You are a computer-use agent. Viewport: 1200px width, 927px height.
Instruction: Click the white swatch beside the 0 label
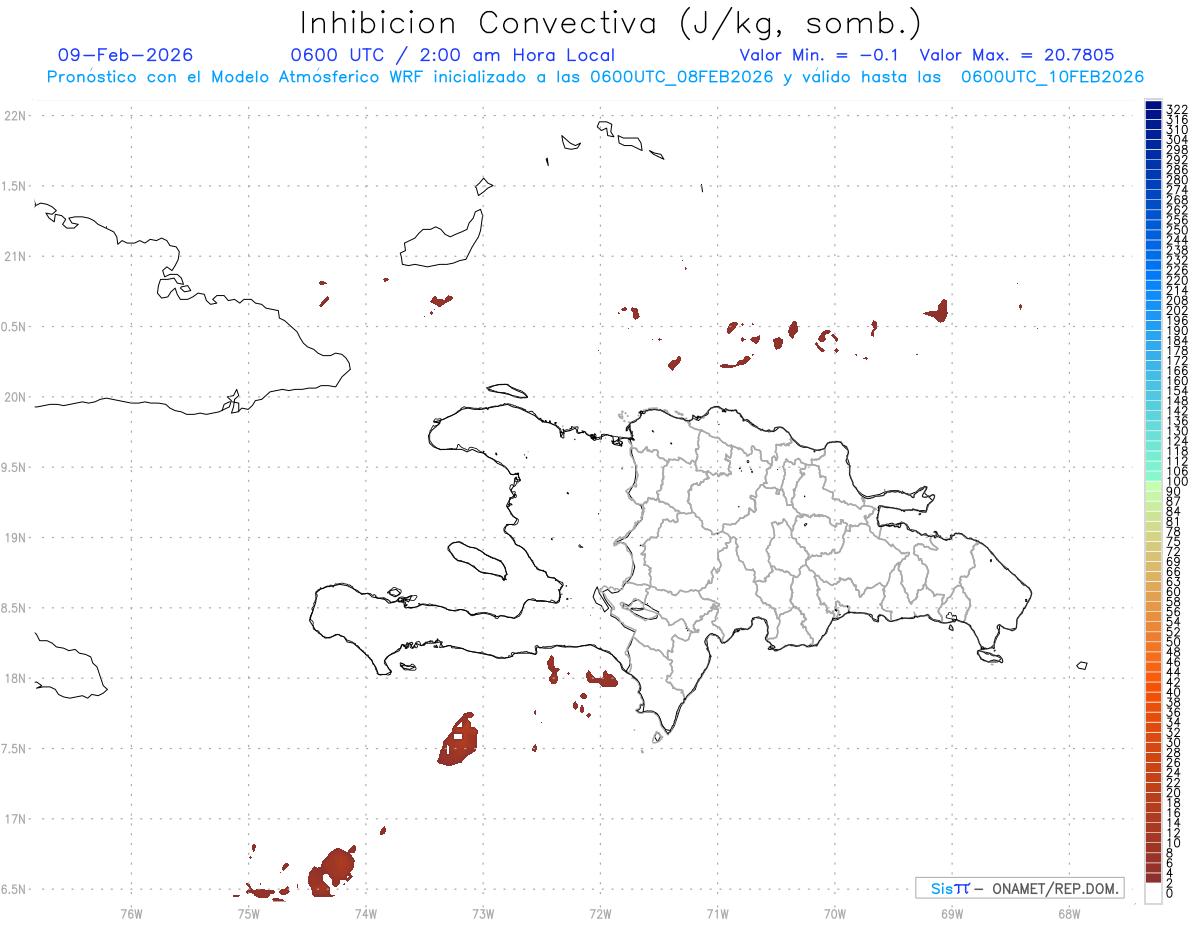(x=1153, y=894)
